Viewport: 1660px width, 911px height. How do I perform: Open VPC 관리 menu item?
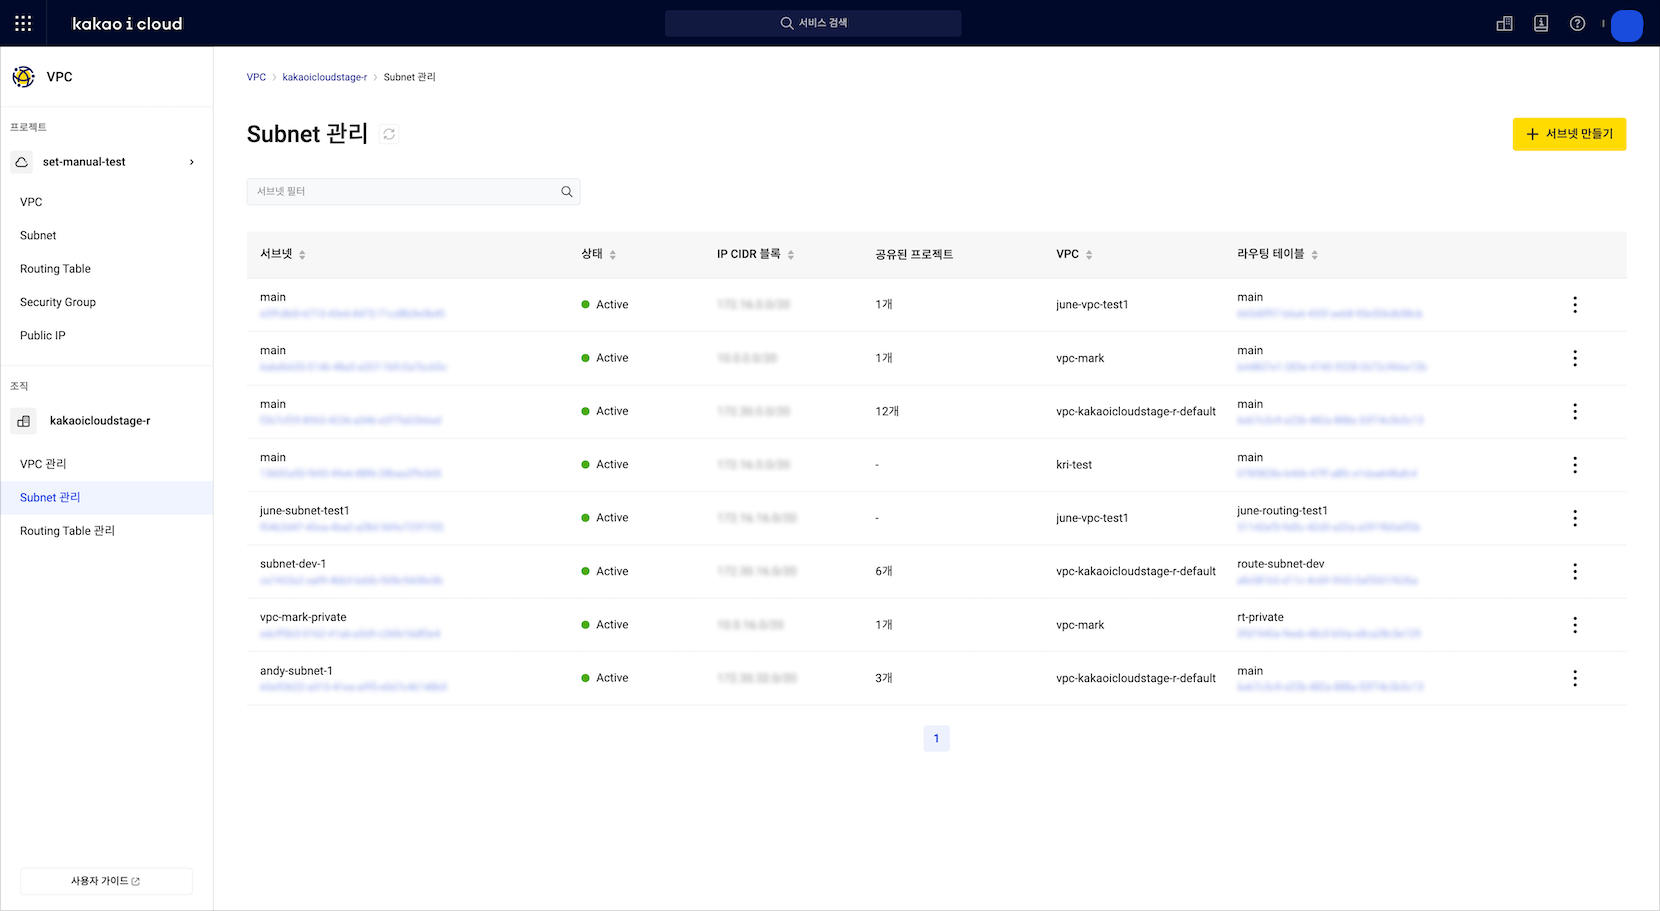43,464
